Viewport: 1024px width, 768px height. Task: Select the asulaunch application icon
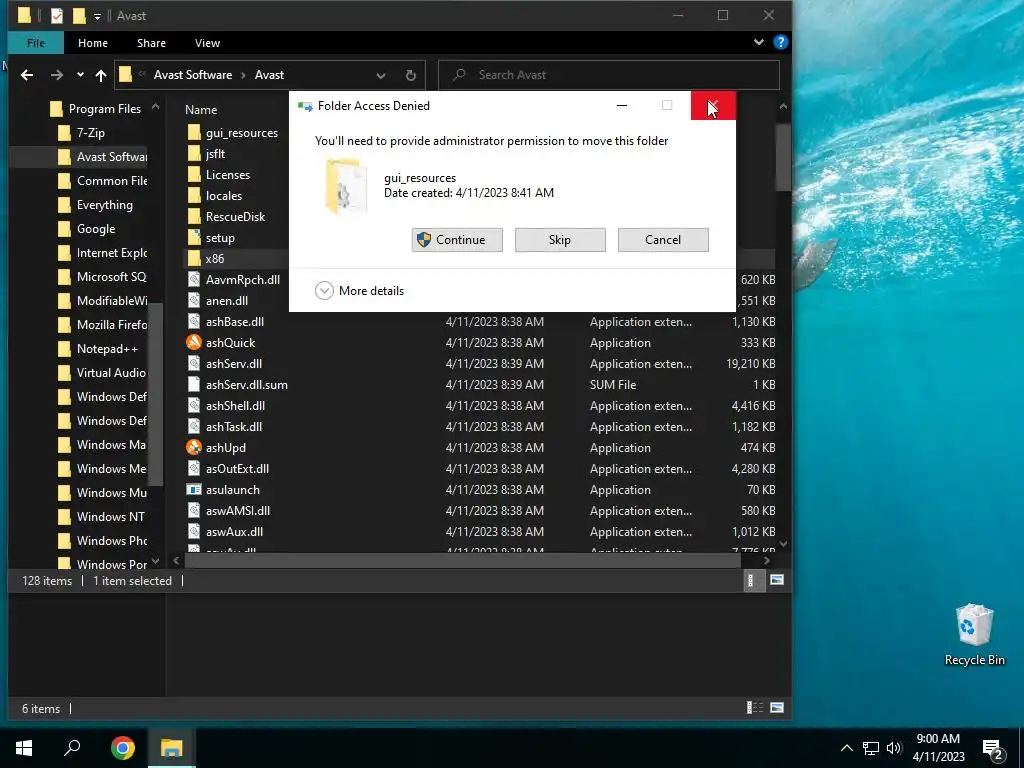pos(194,490)
